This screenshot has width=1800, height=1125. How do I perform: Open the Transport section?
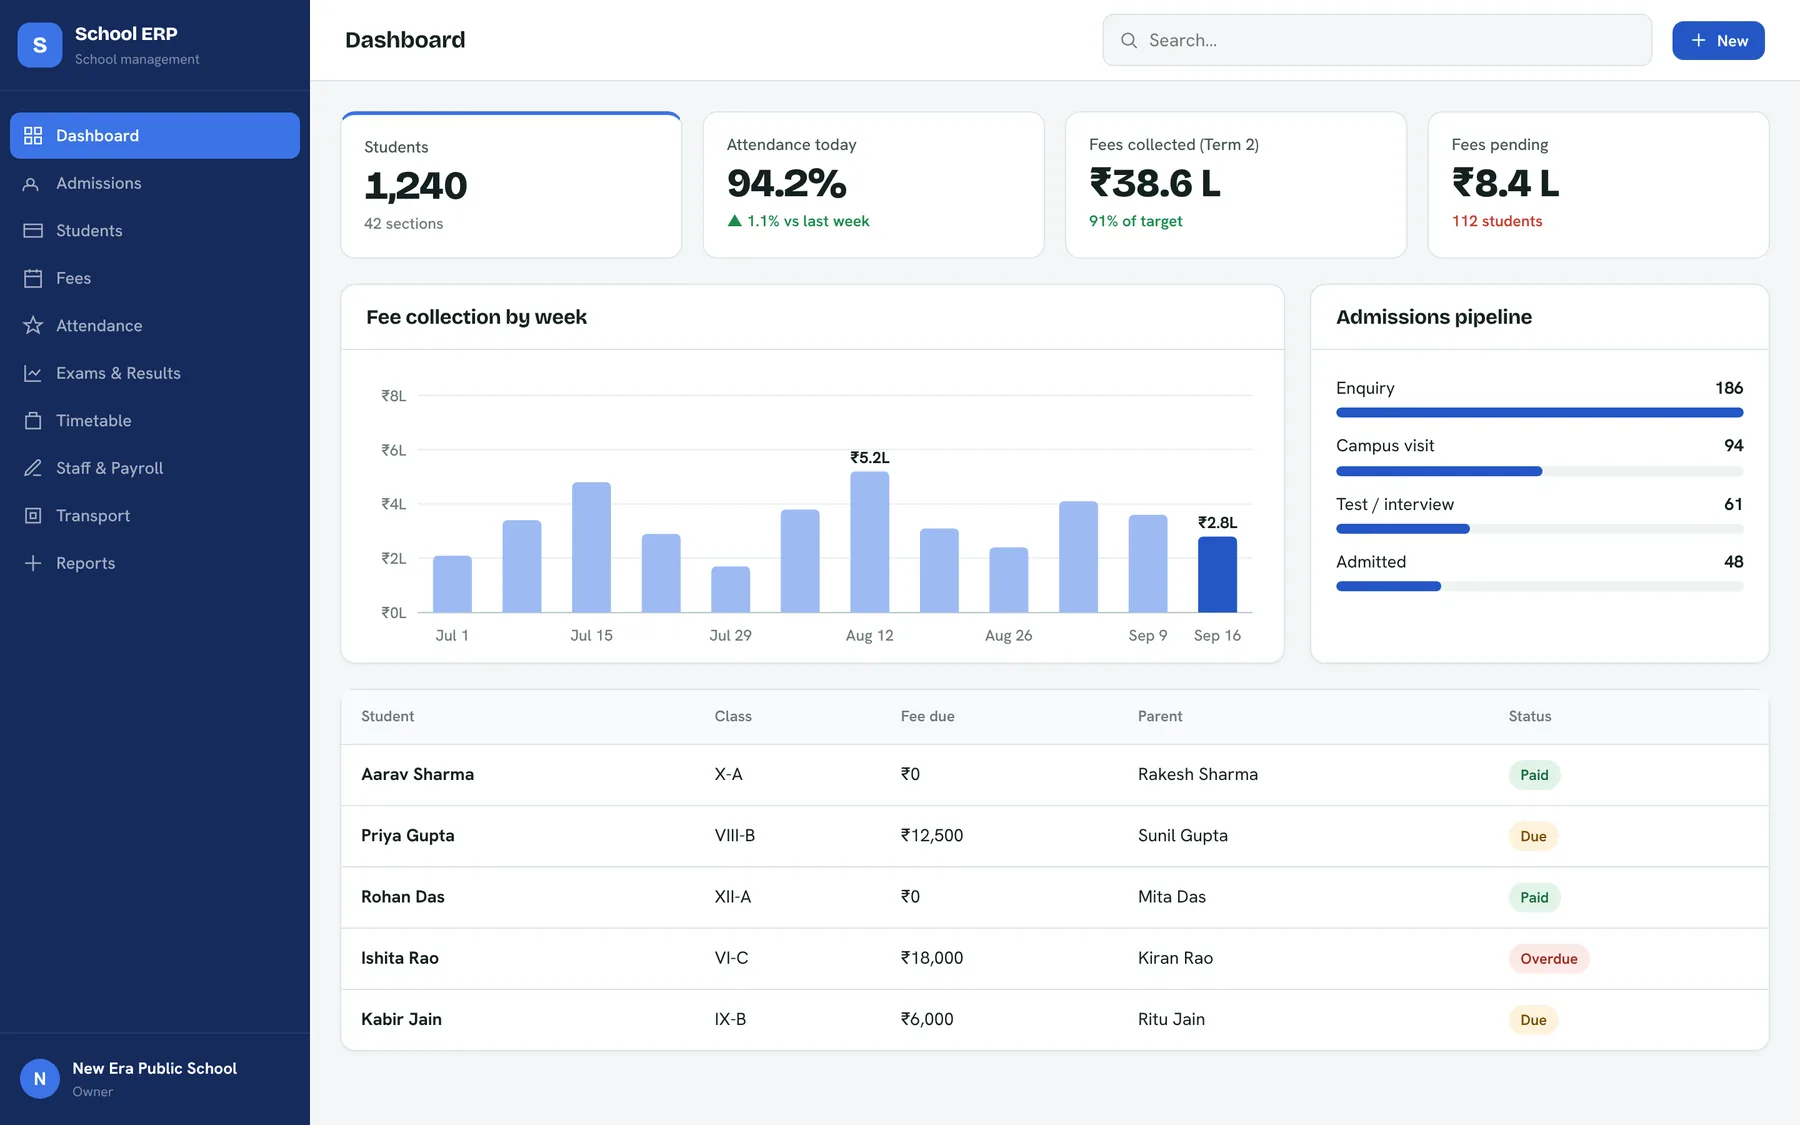(155, 515)
